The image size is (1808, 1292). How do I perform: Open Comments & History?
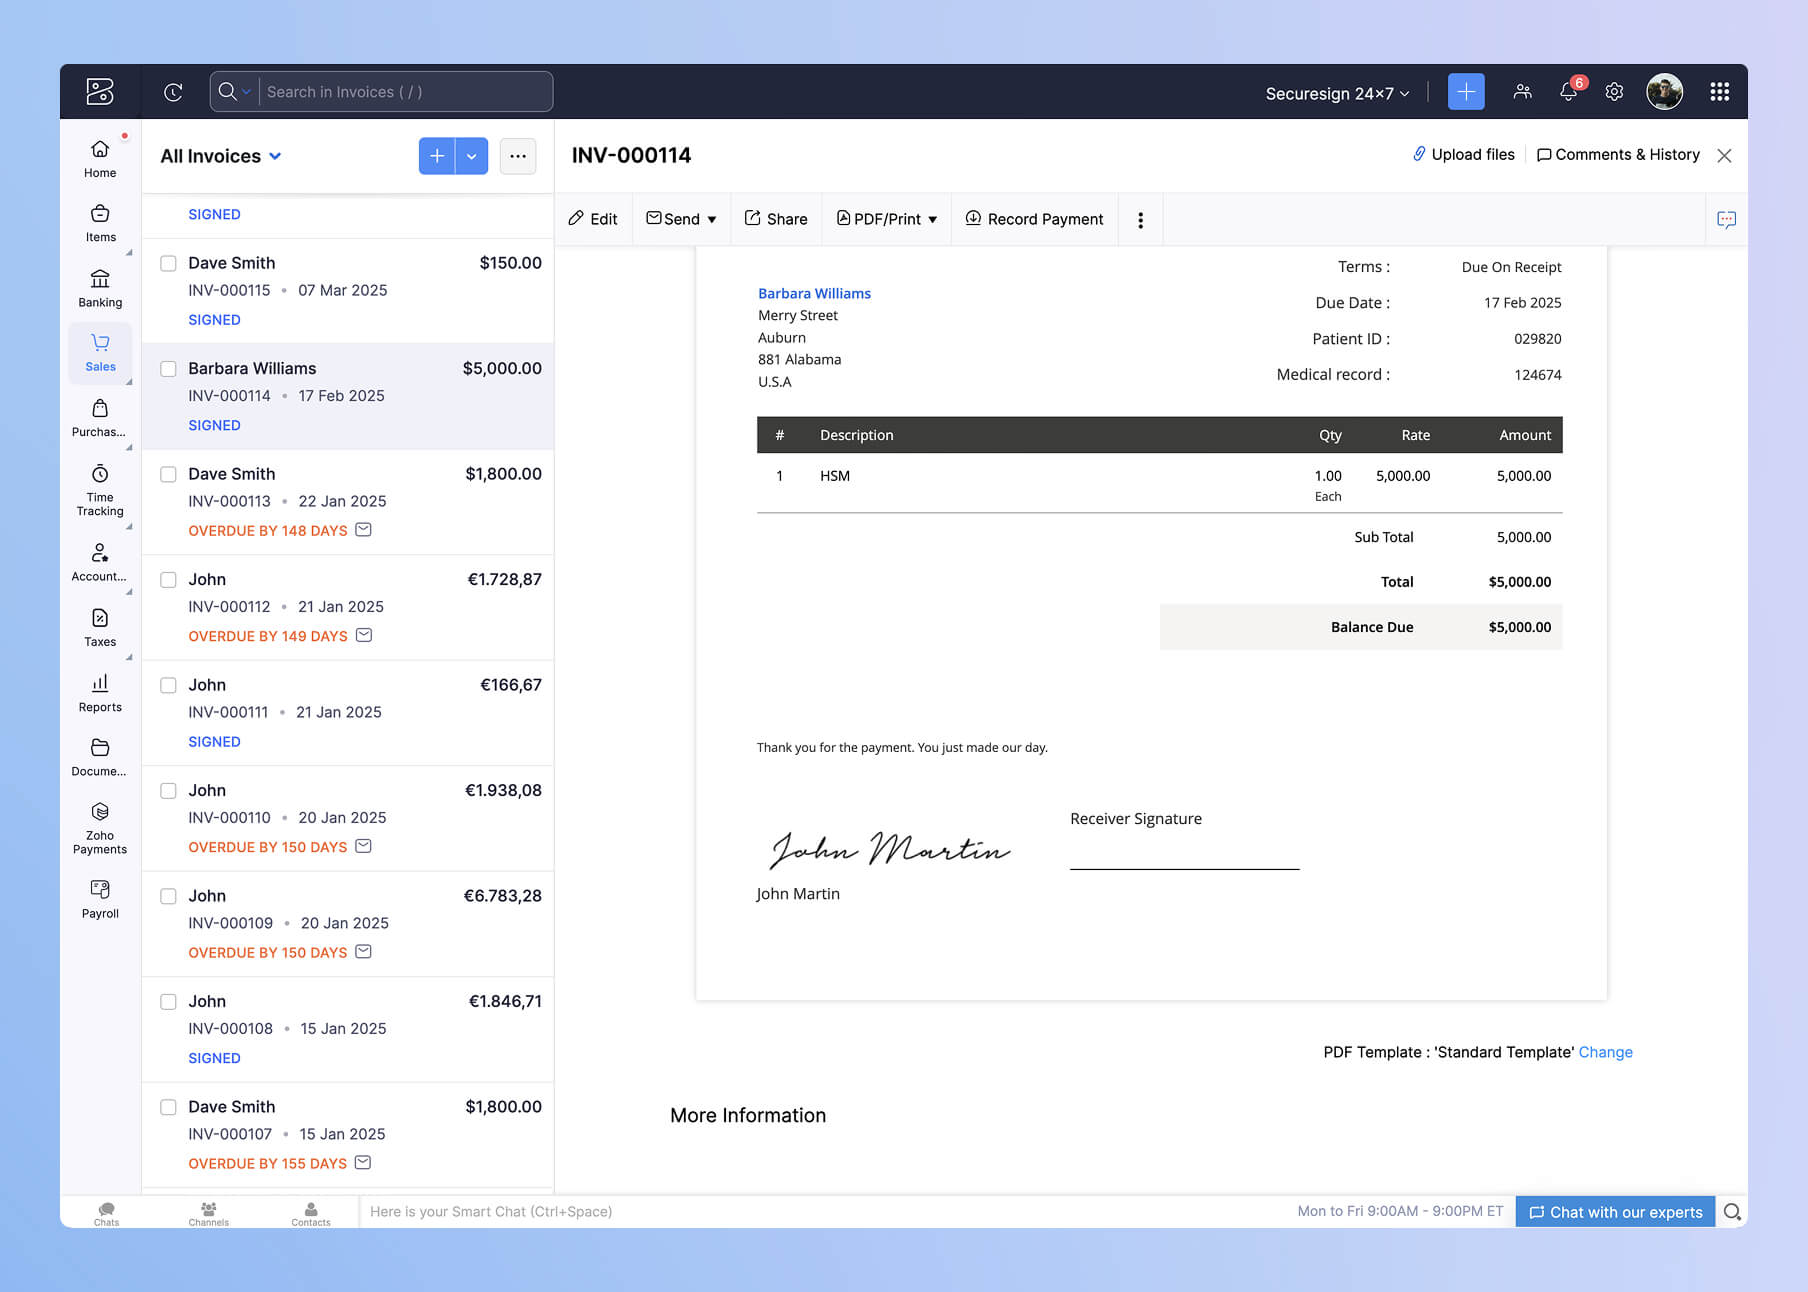1618,154
